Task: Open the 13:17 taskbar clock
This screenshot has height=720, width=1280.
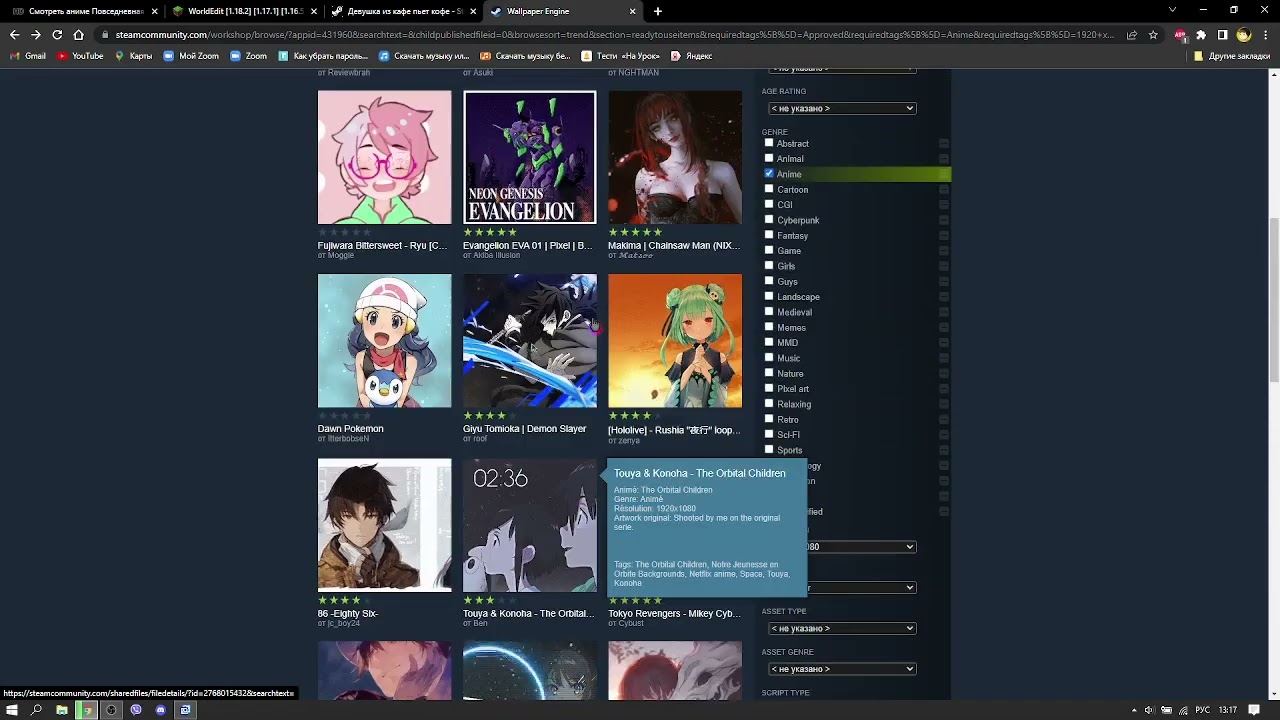Action: (1228, 710)
